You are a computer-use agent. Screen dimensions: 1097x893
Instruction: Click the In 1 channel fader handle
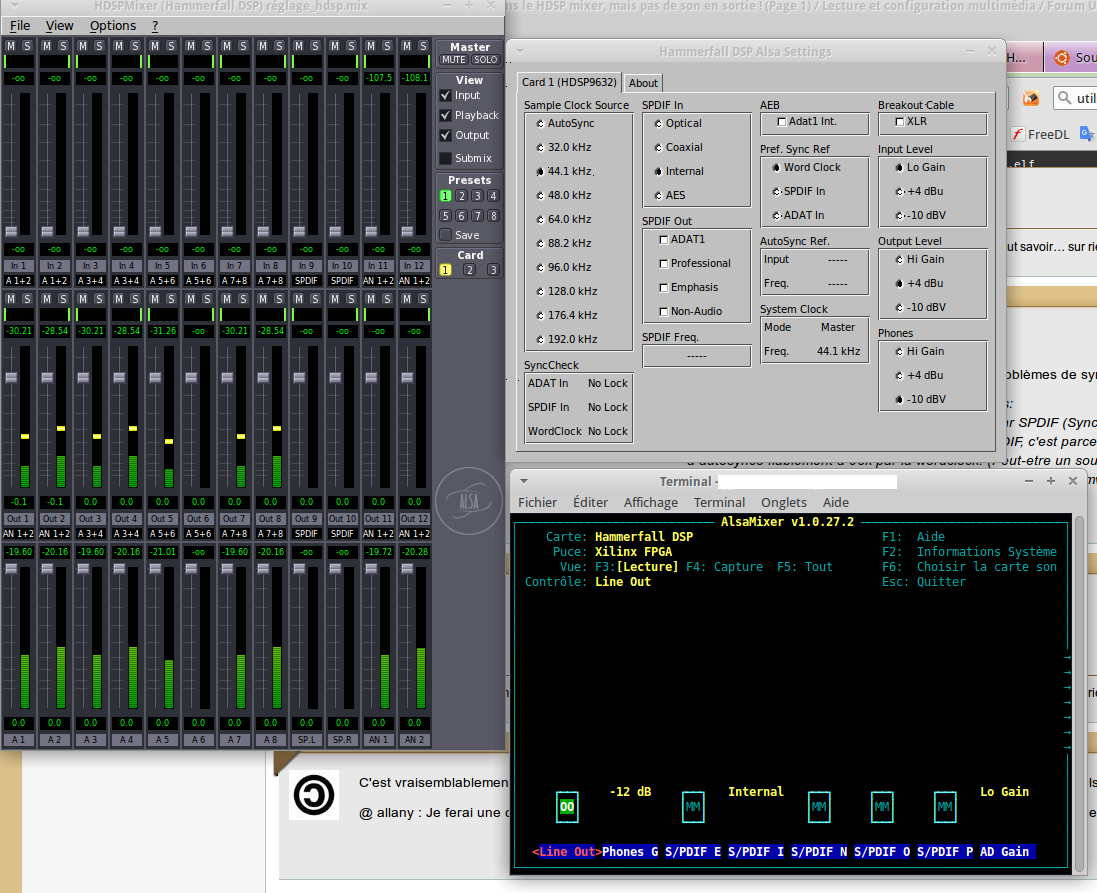[11, 231]
